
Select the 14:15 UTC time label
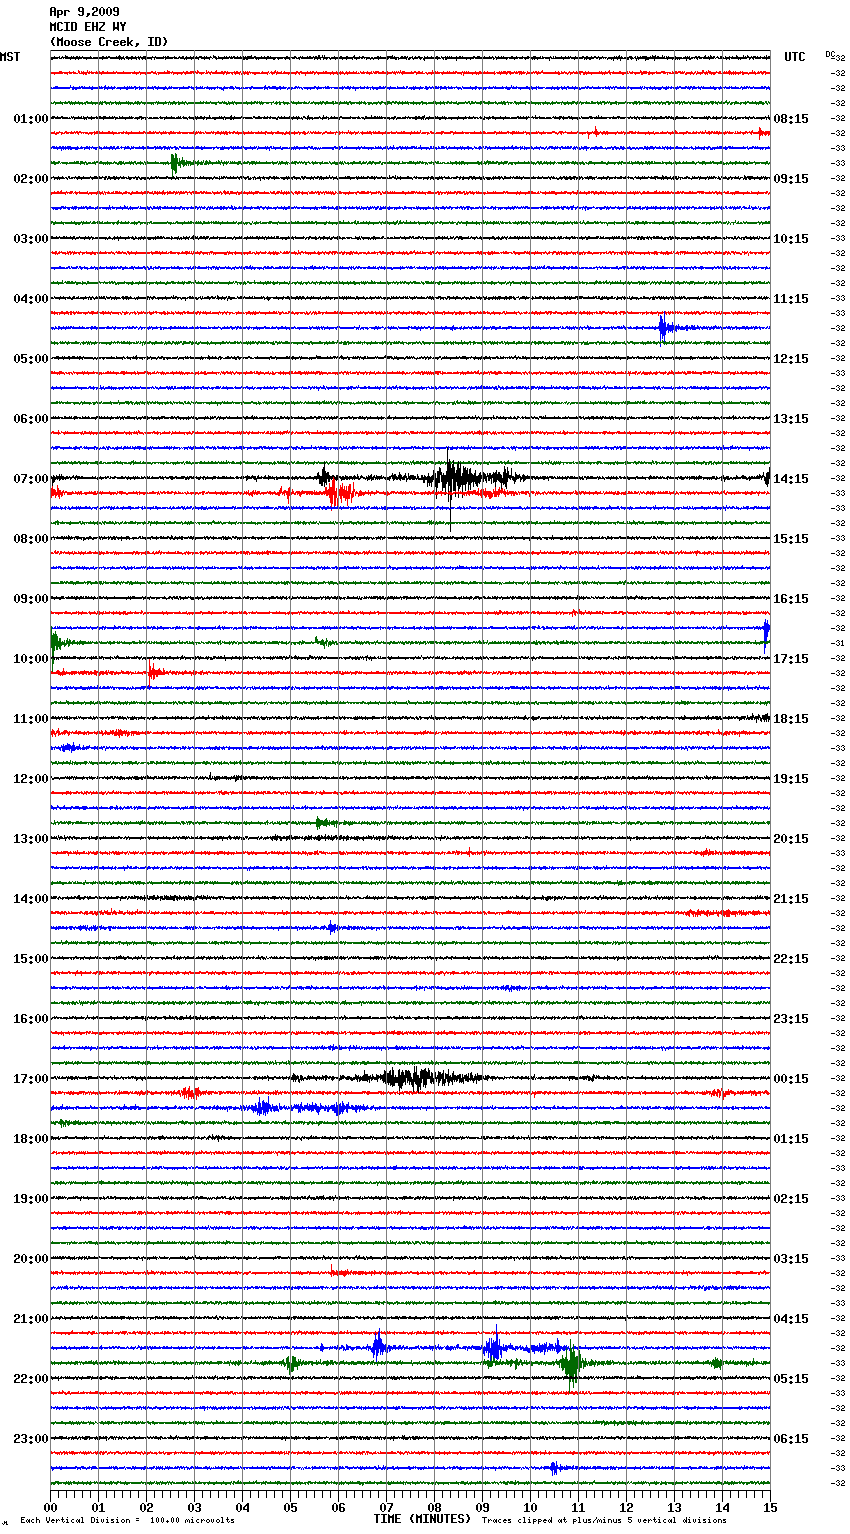(791, 479)
